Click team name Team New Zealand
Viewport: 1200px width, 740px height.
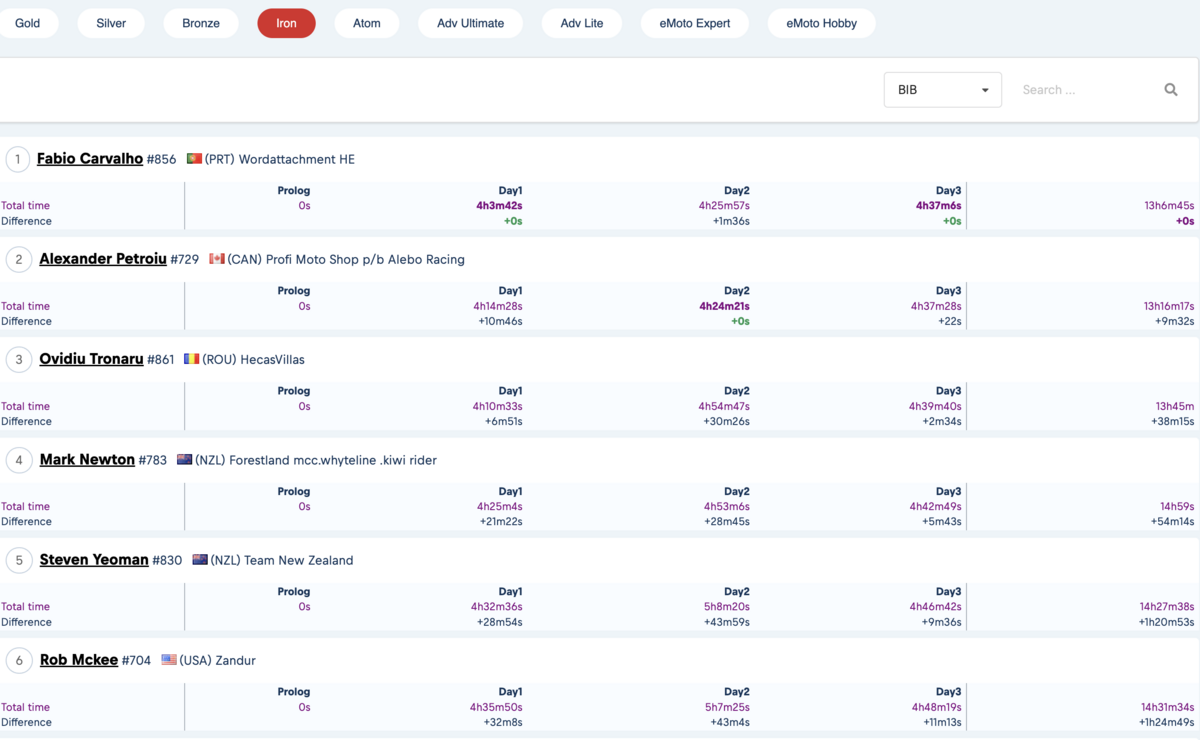point(298,561)
